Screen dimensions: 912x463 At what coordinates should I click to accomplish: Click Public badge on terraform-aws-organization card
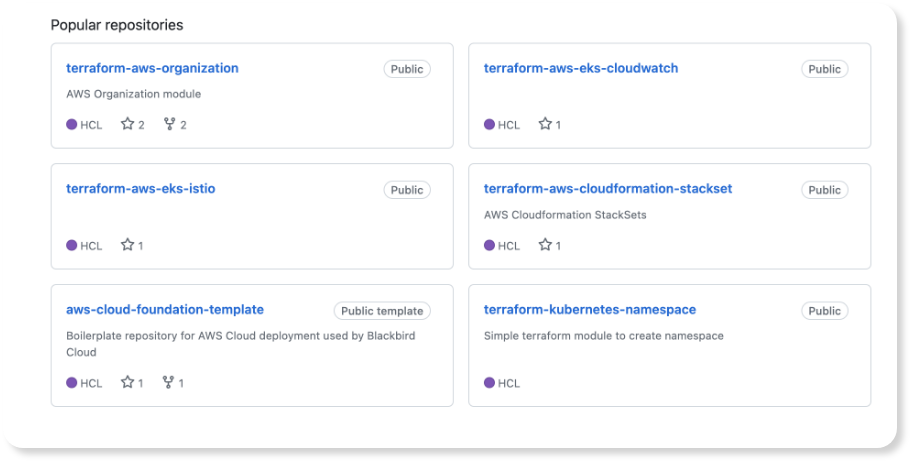pyautogui.click(x=407, y=69)
